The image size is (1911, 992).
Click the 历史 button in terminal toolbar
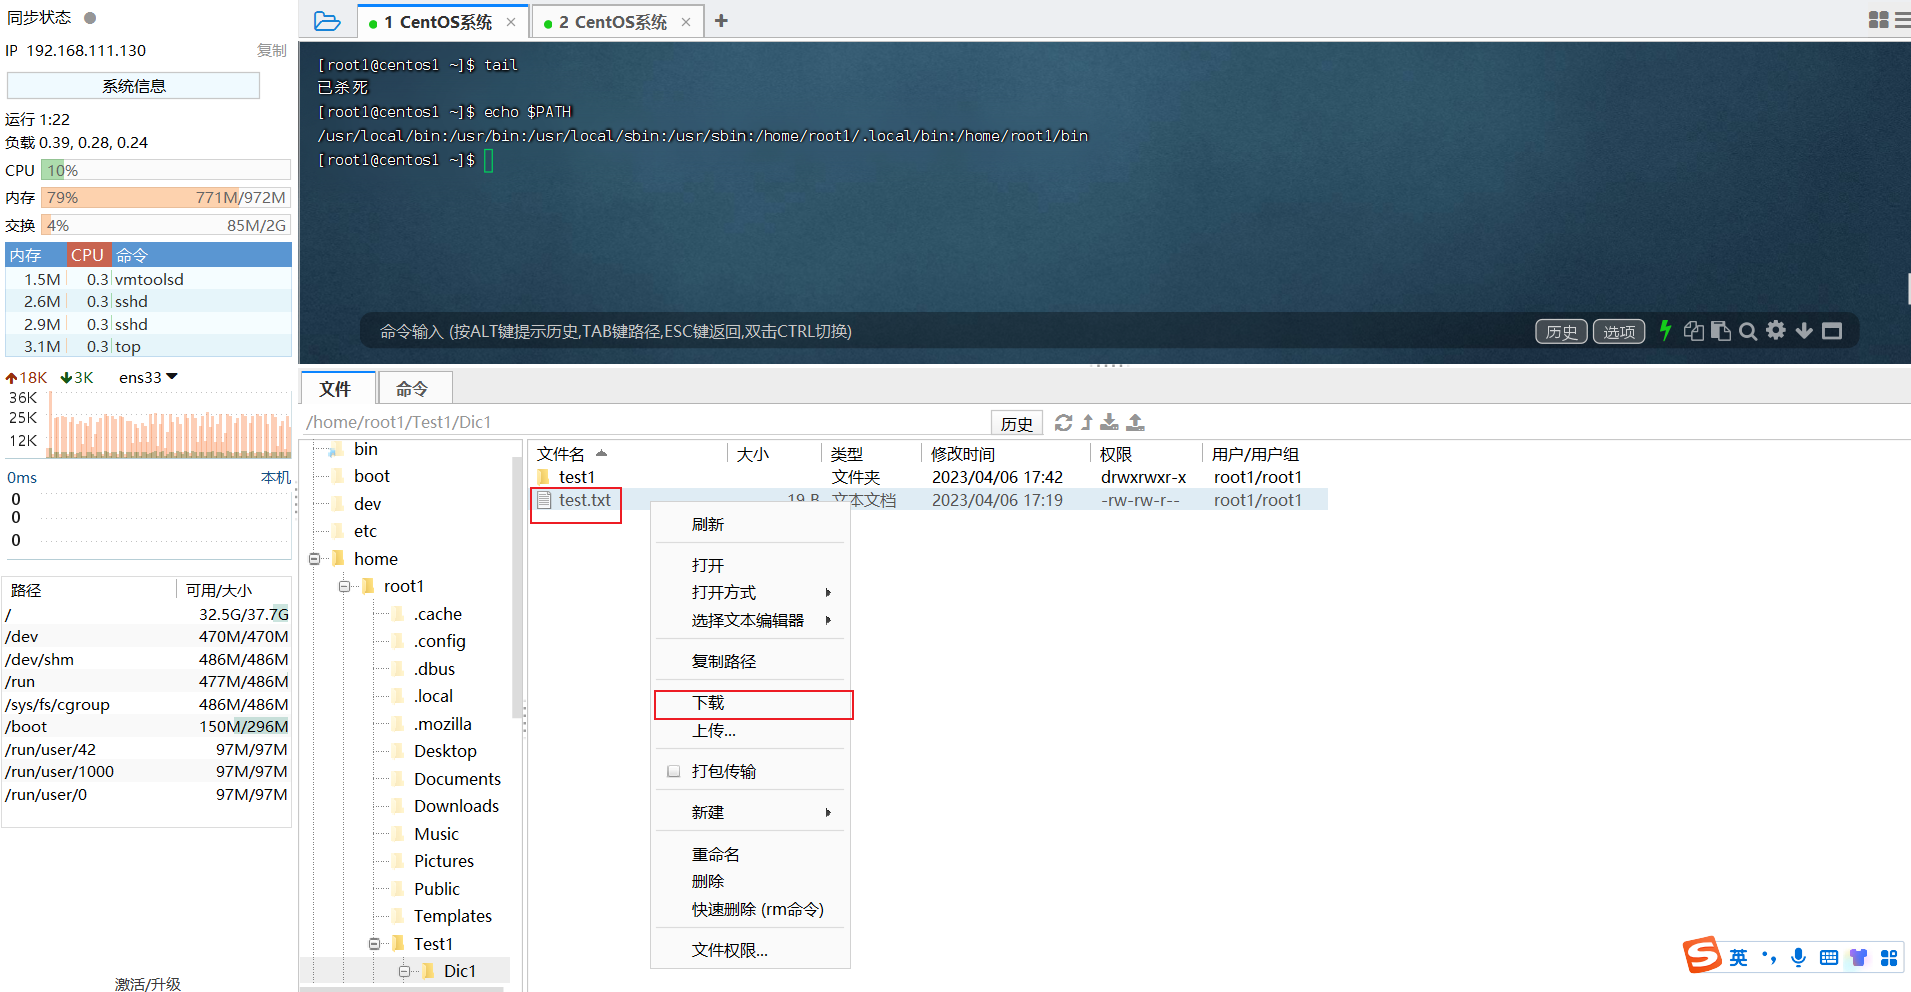(1561, 332)
